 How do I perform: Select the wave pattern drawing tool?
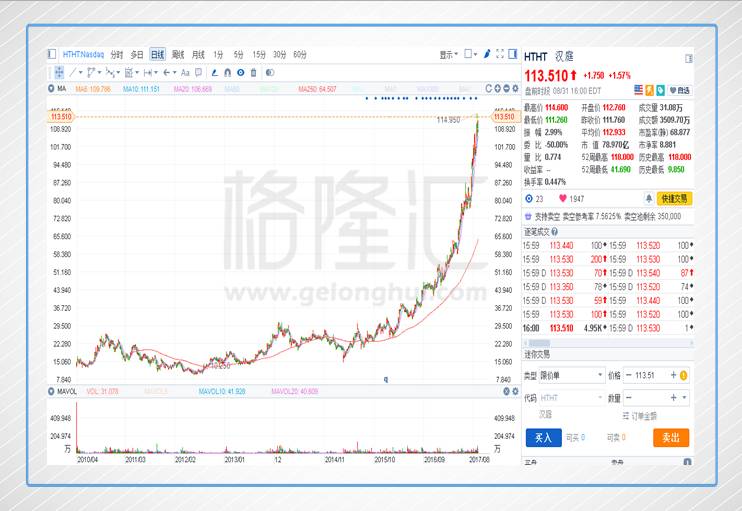[x=110, y=72]
